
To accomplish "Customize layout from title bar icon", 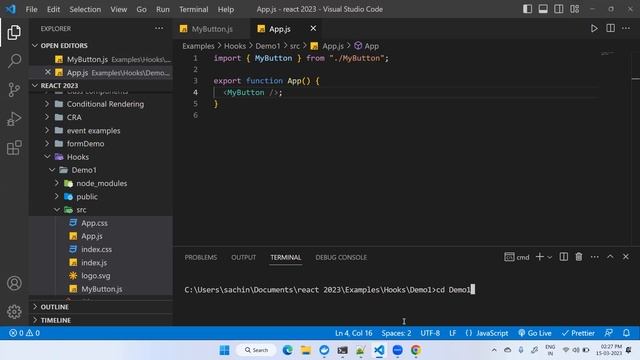I will coord(574,9).
